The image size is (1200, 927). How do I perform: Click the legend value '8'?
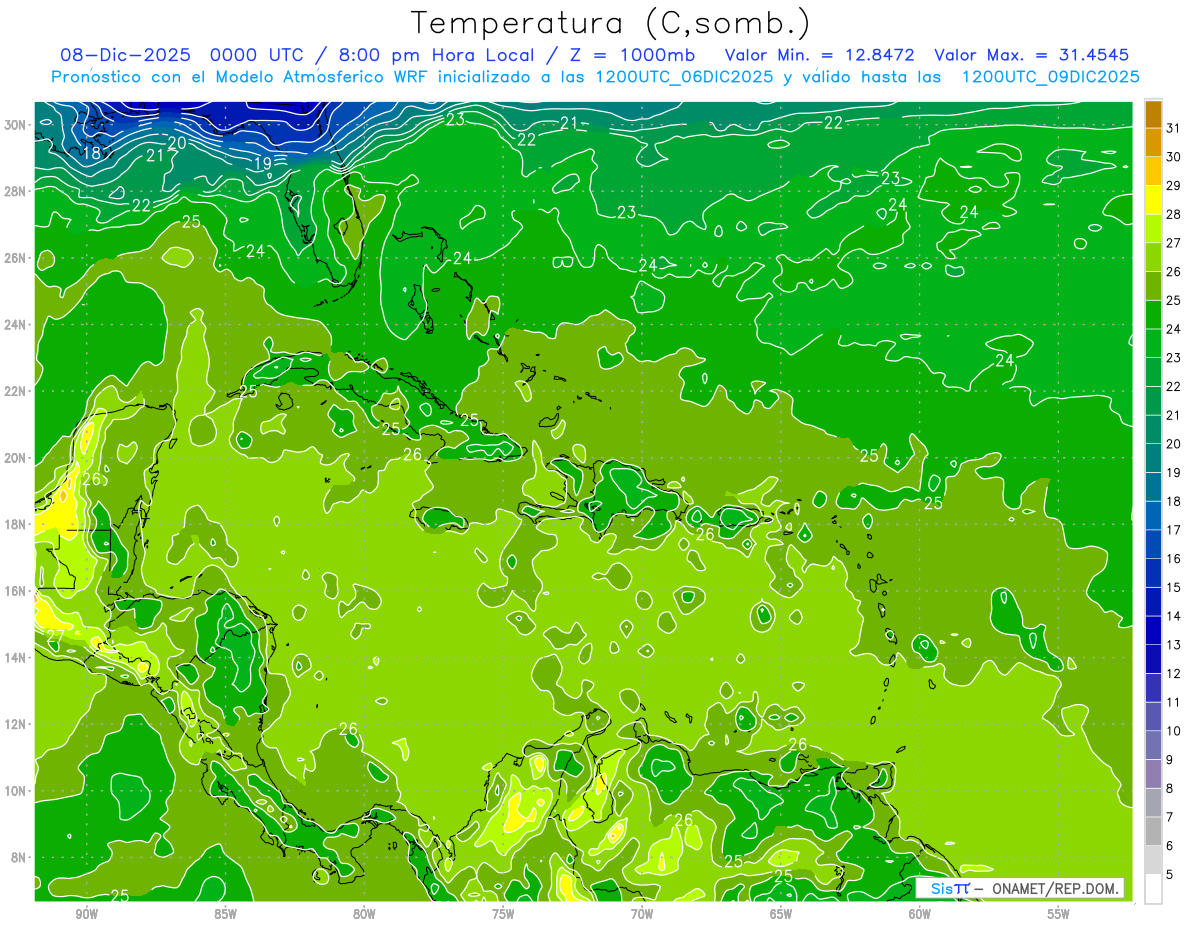click(x=1170, y=789)
